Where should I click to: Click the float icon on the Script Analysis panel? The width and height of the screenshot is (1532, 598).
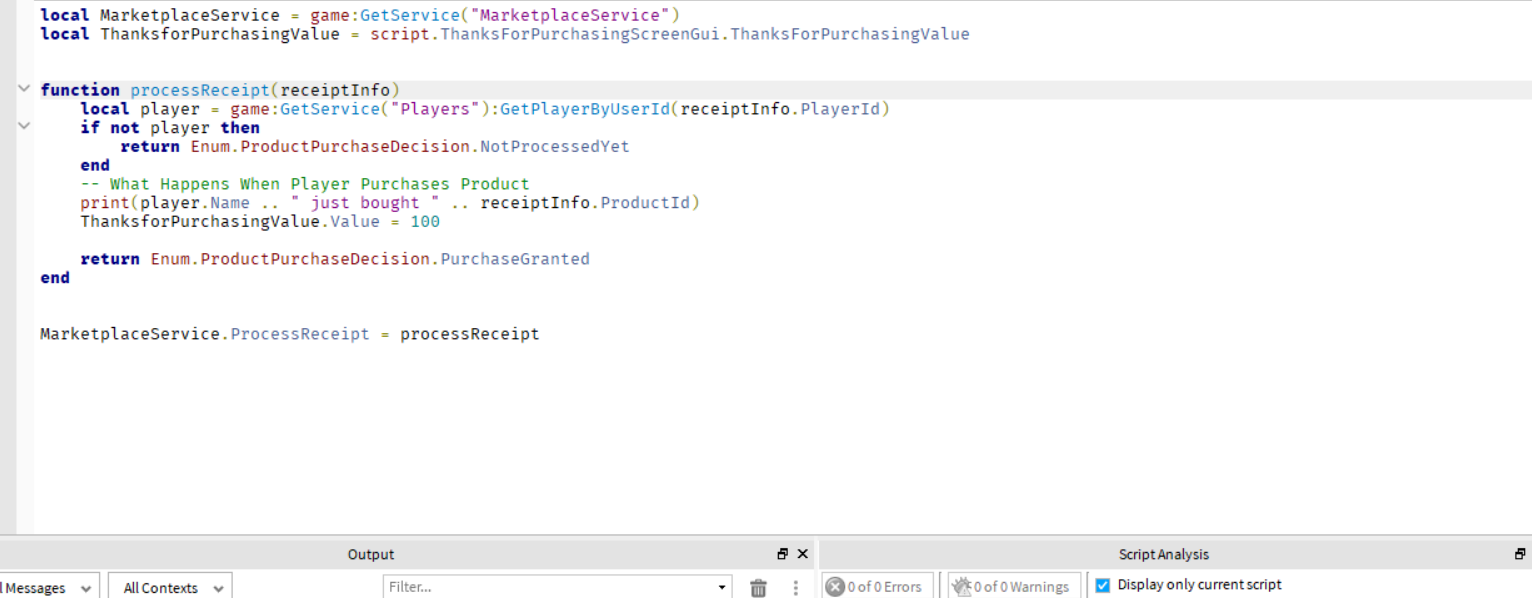[x=1519, y=553]
